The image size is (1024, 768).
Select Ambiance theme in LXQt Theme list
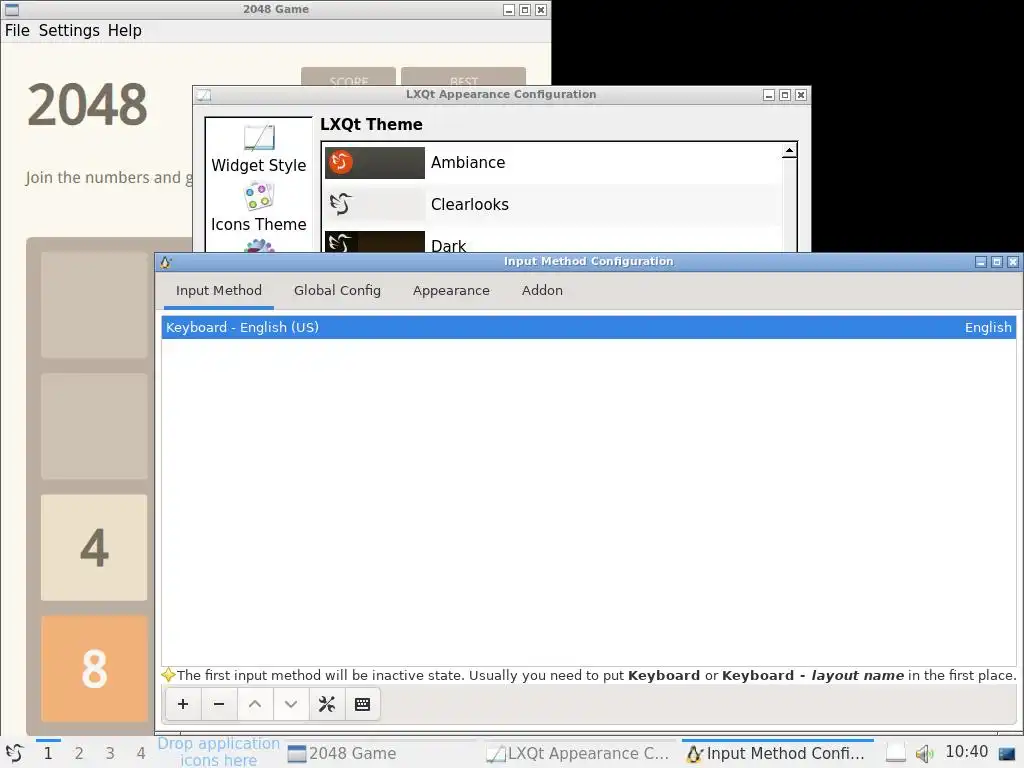[552, 163]
